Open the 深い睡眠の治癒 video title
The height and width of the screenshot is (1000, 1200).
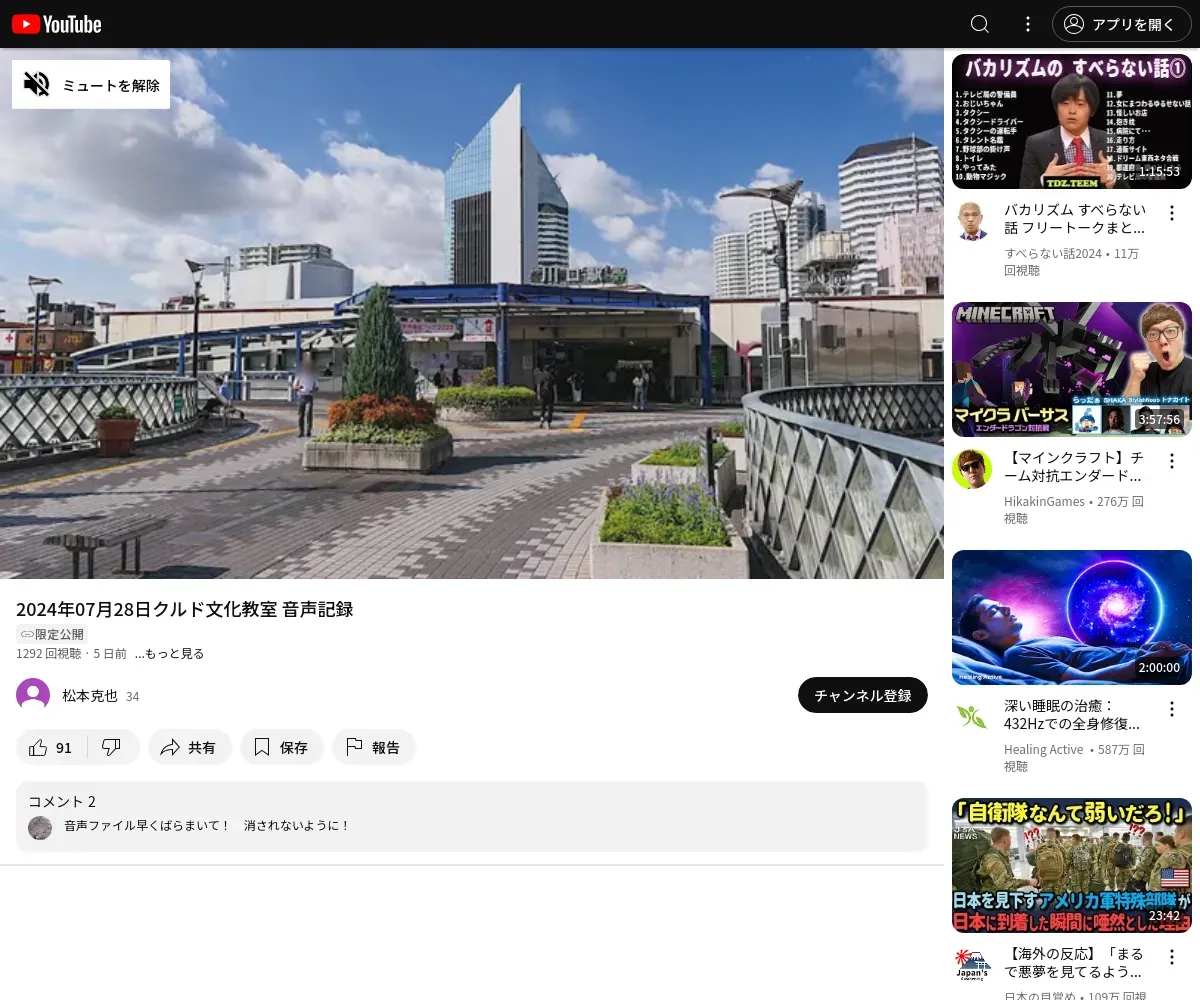1072,715
